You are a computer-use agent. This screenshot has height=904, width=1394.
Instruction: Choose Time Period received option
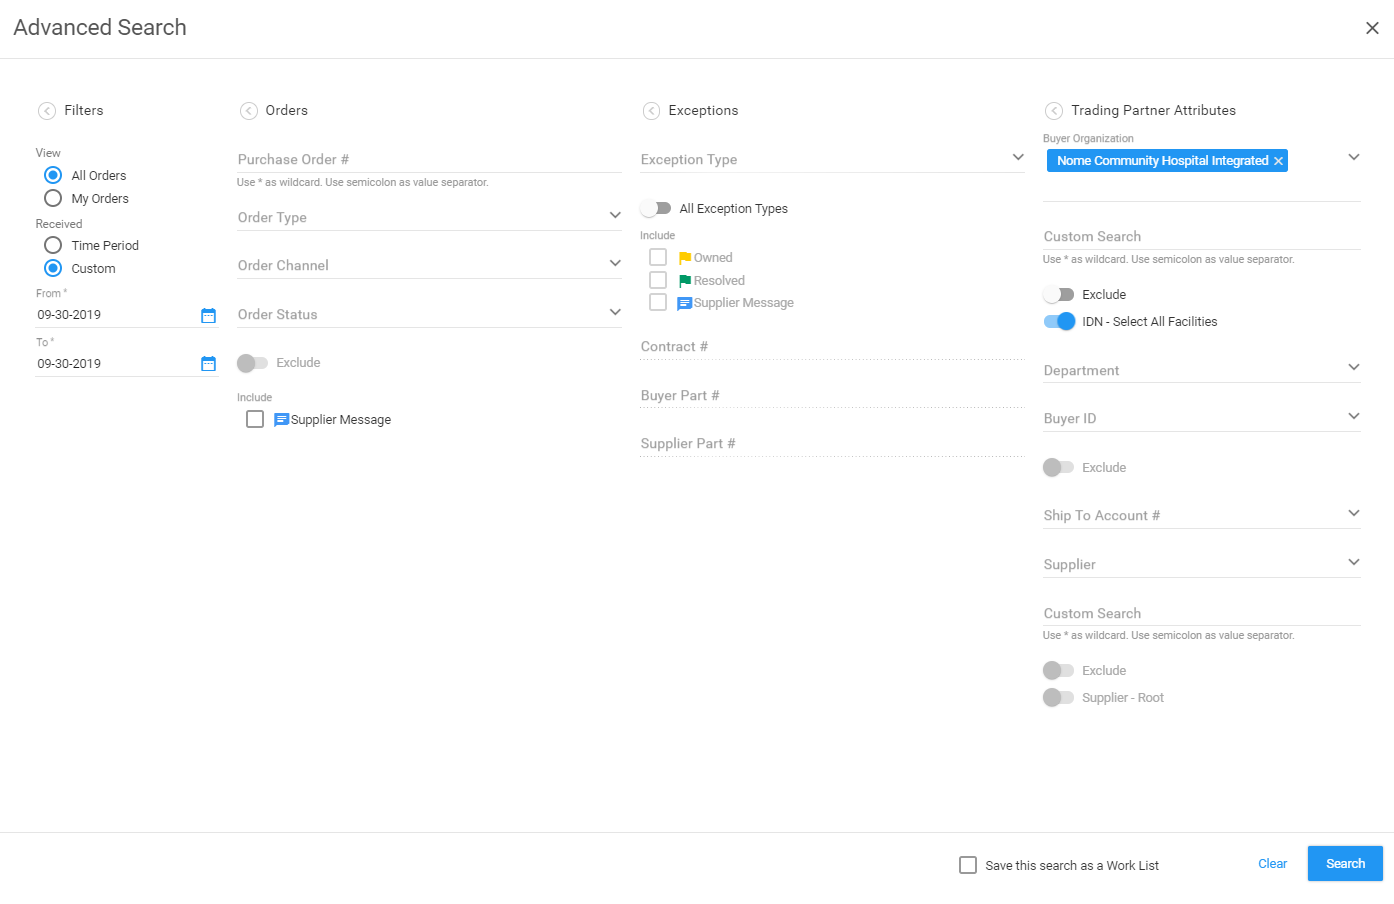[x=54, y=245]
